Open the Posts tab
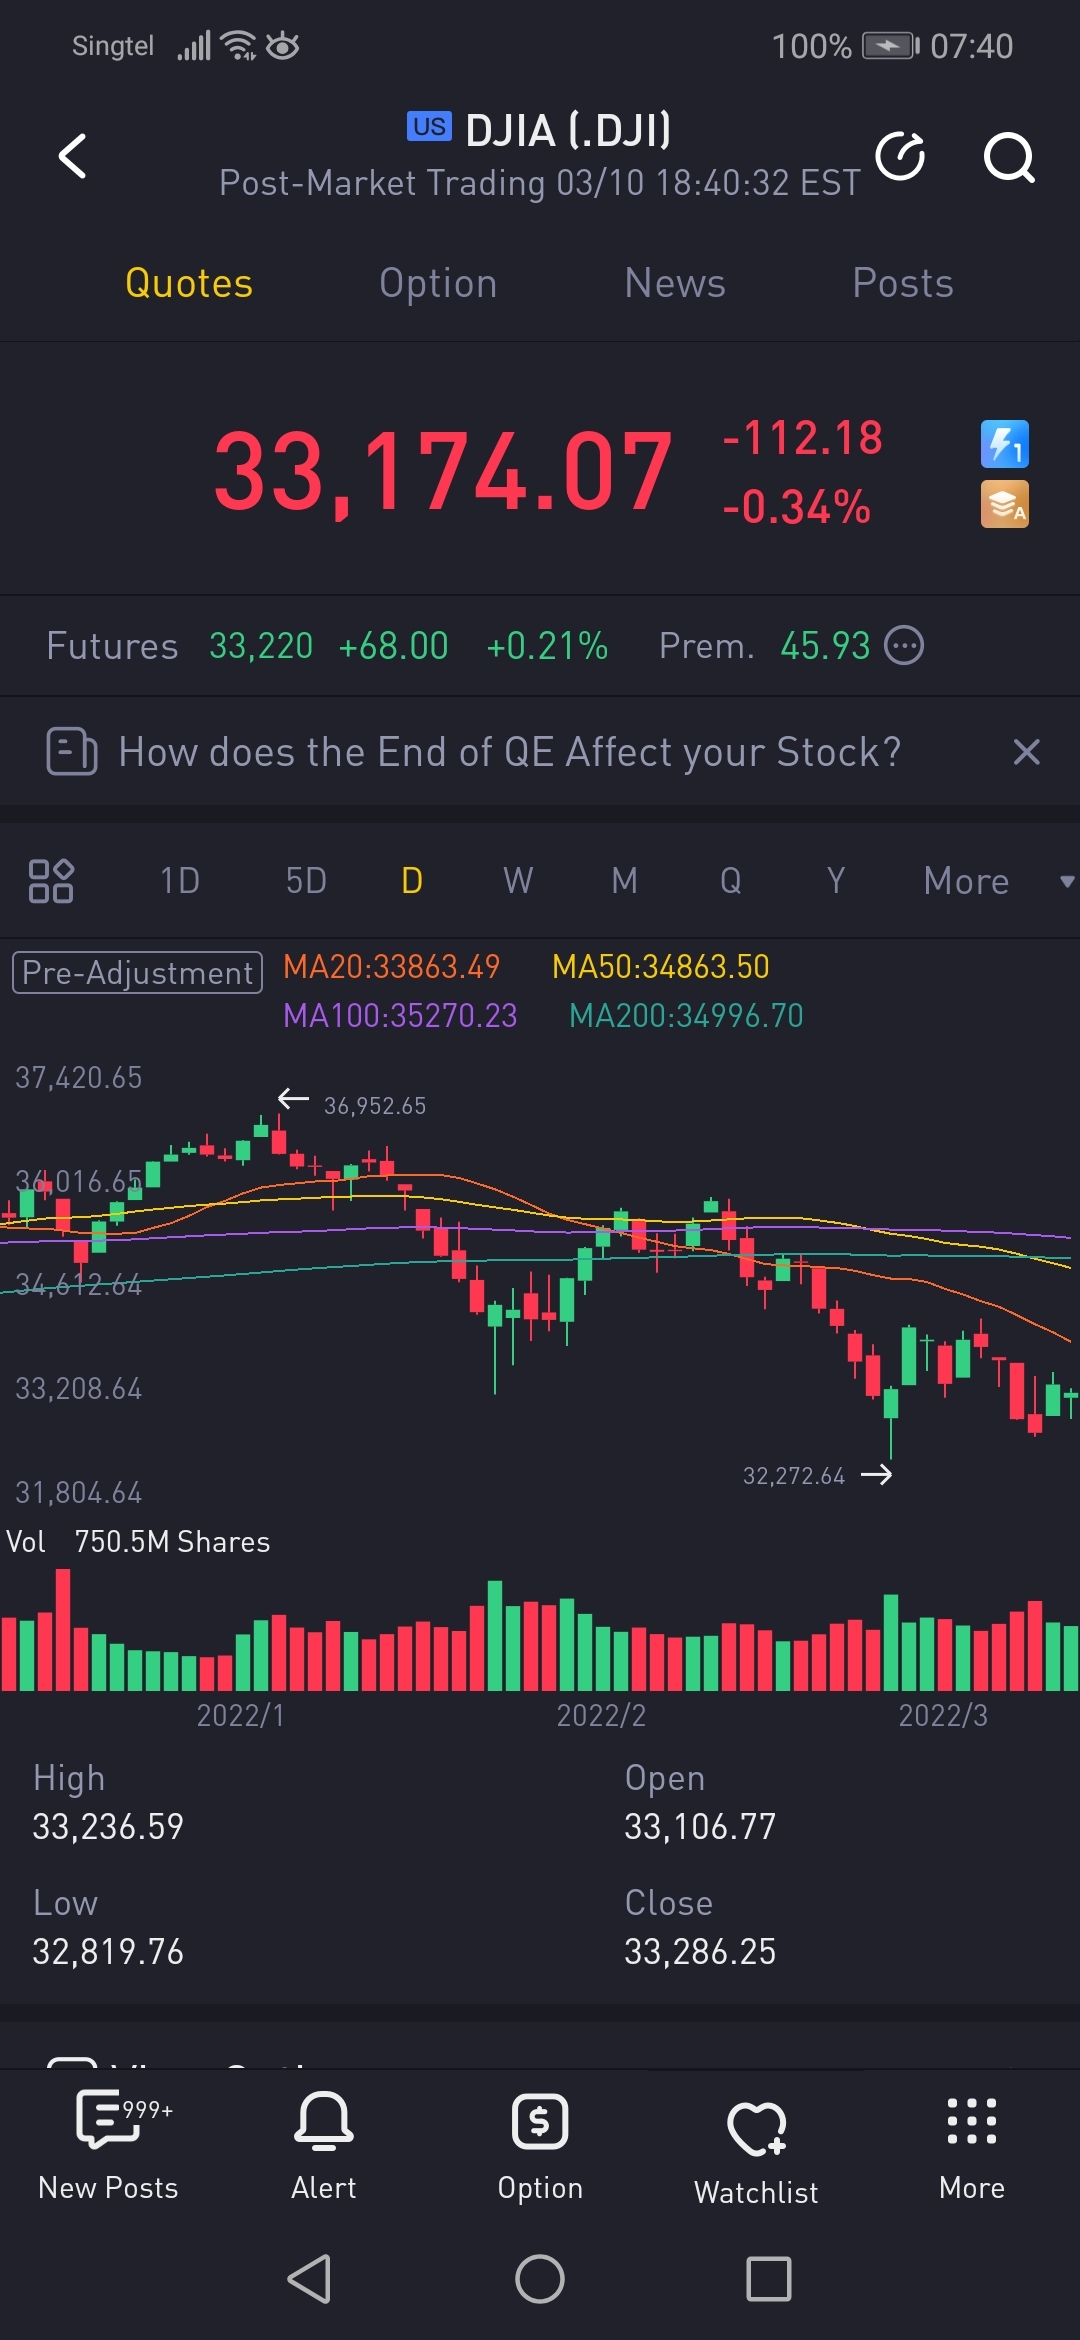This screenshot has width=1080, height=2340. pyautogui.click(x=902, y=283)
